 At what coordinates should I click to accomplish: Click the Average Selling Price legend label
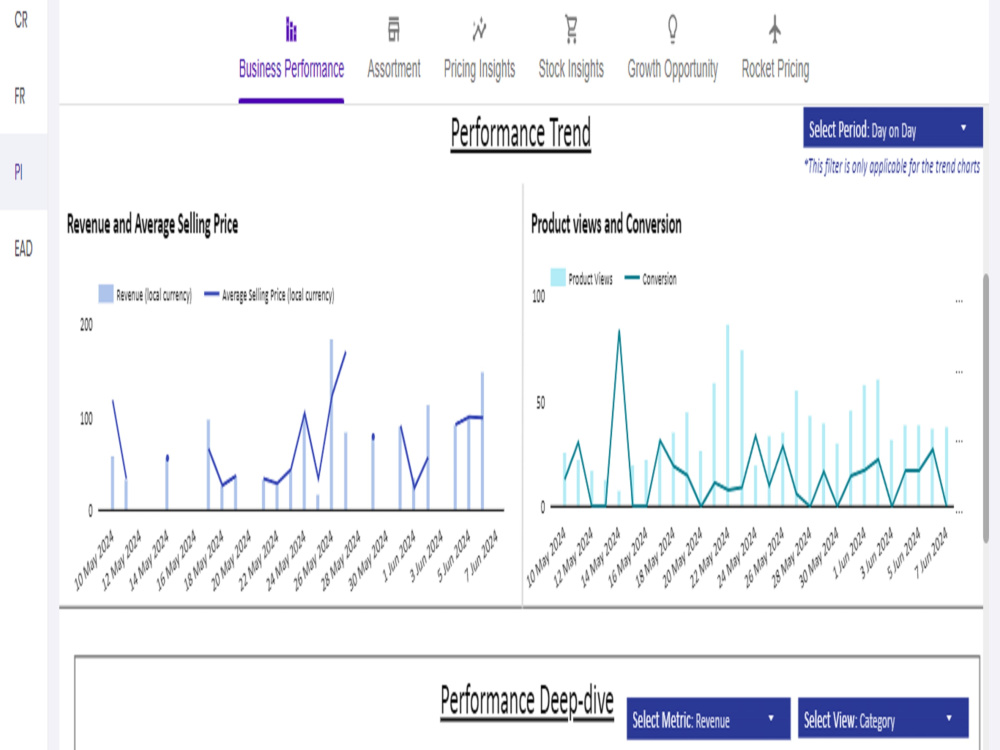click(x=277, y=295)
